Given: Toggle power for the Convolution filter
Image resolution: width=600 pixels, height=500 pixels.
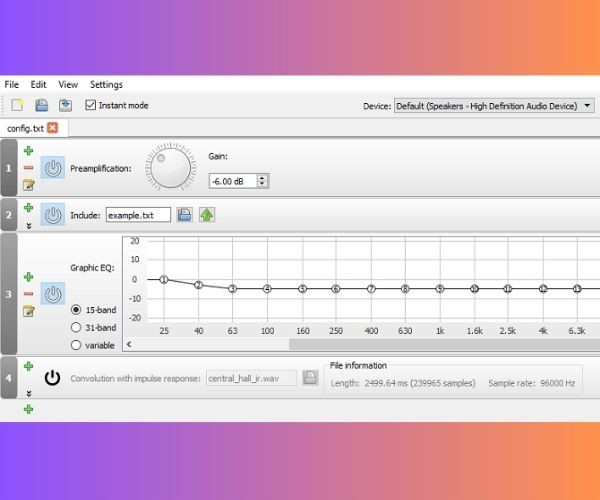Looking at the screenshot, I should (52, 378).
